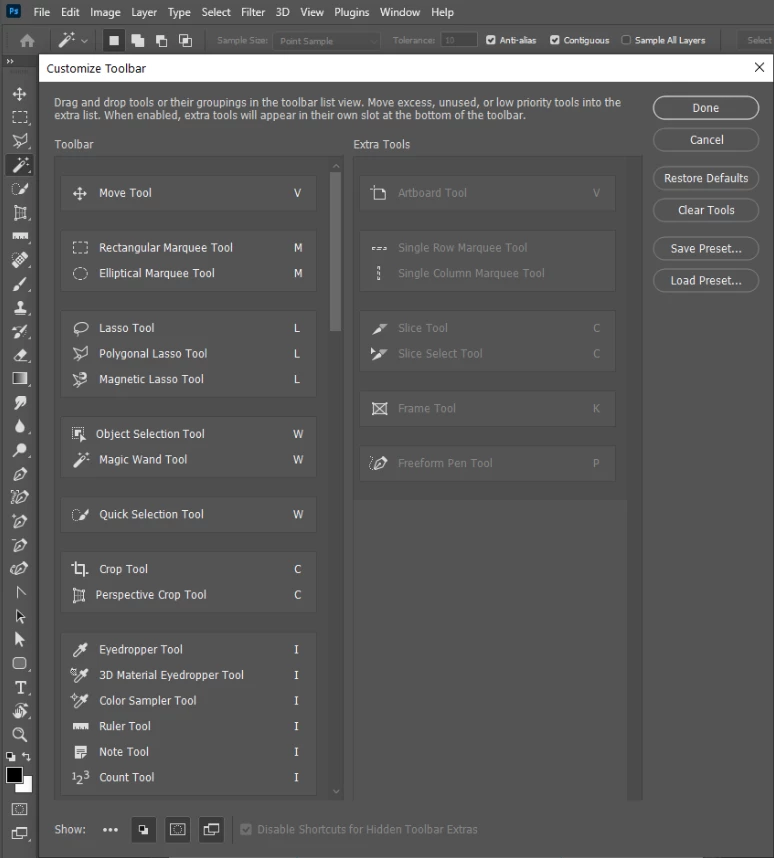Click Clear Tools button

[706, 210]
